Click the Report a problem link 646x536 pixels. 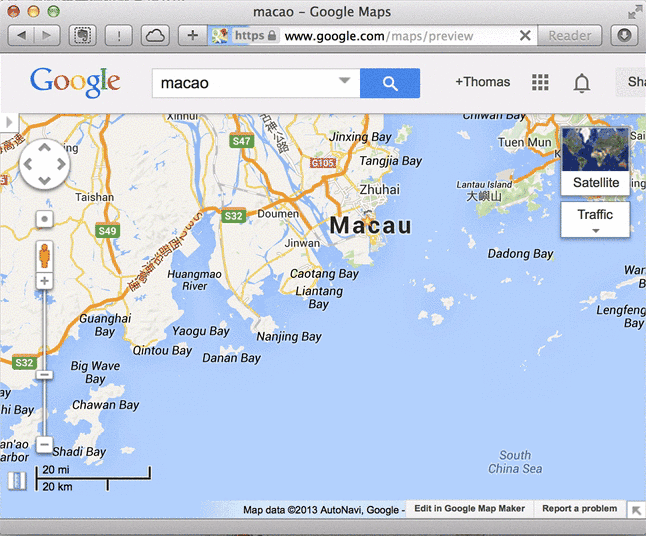579,508
